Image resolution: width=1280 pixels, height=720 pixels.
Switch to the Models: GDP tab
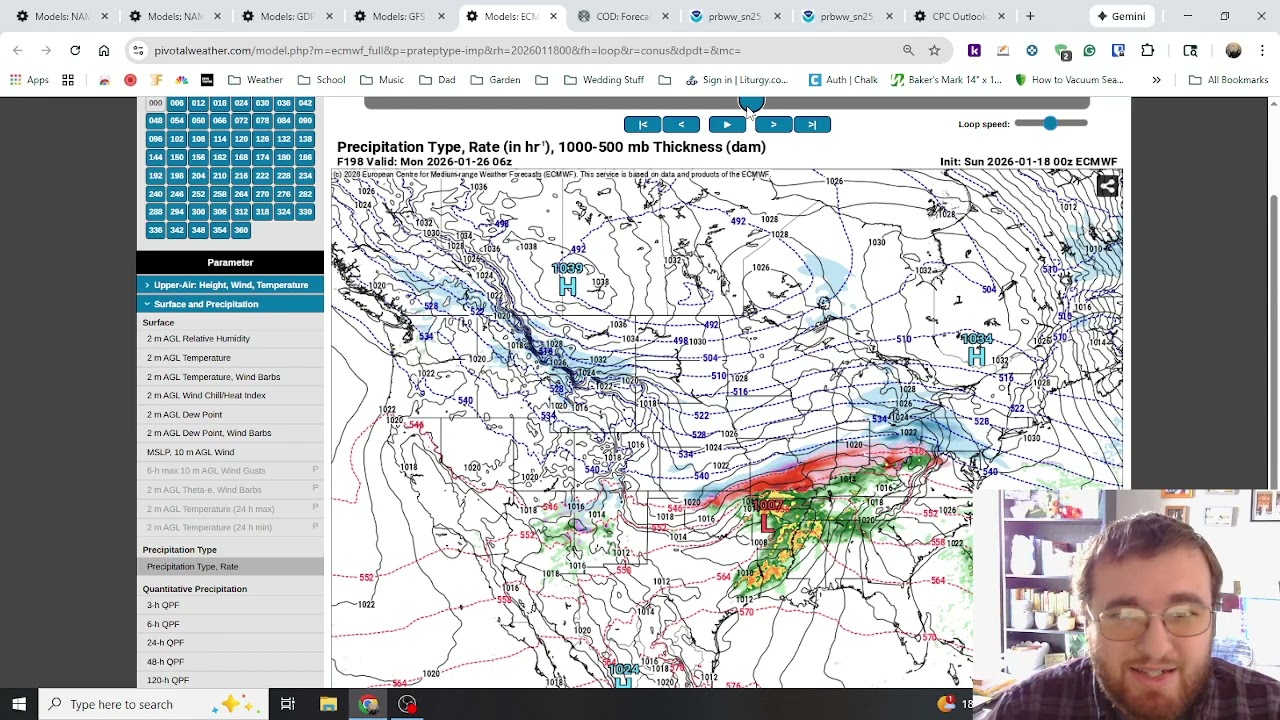tap(286, 16)
